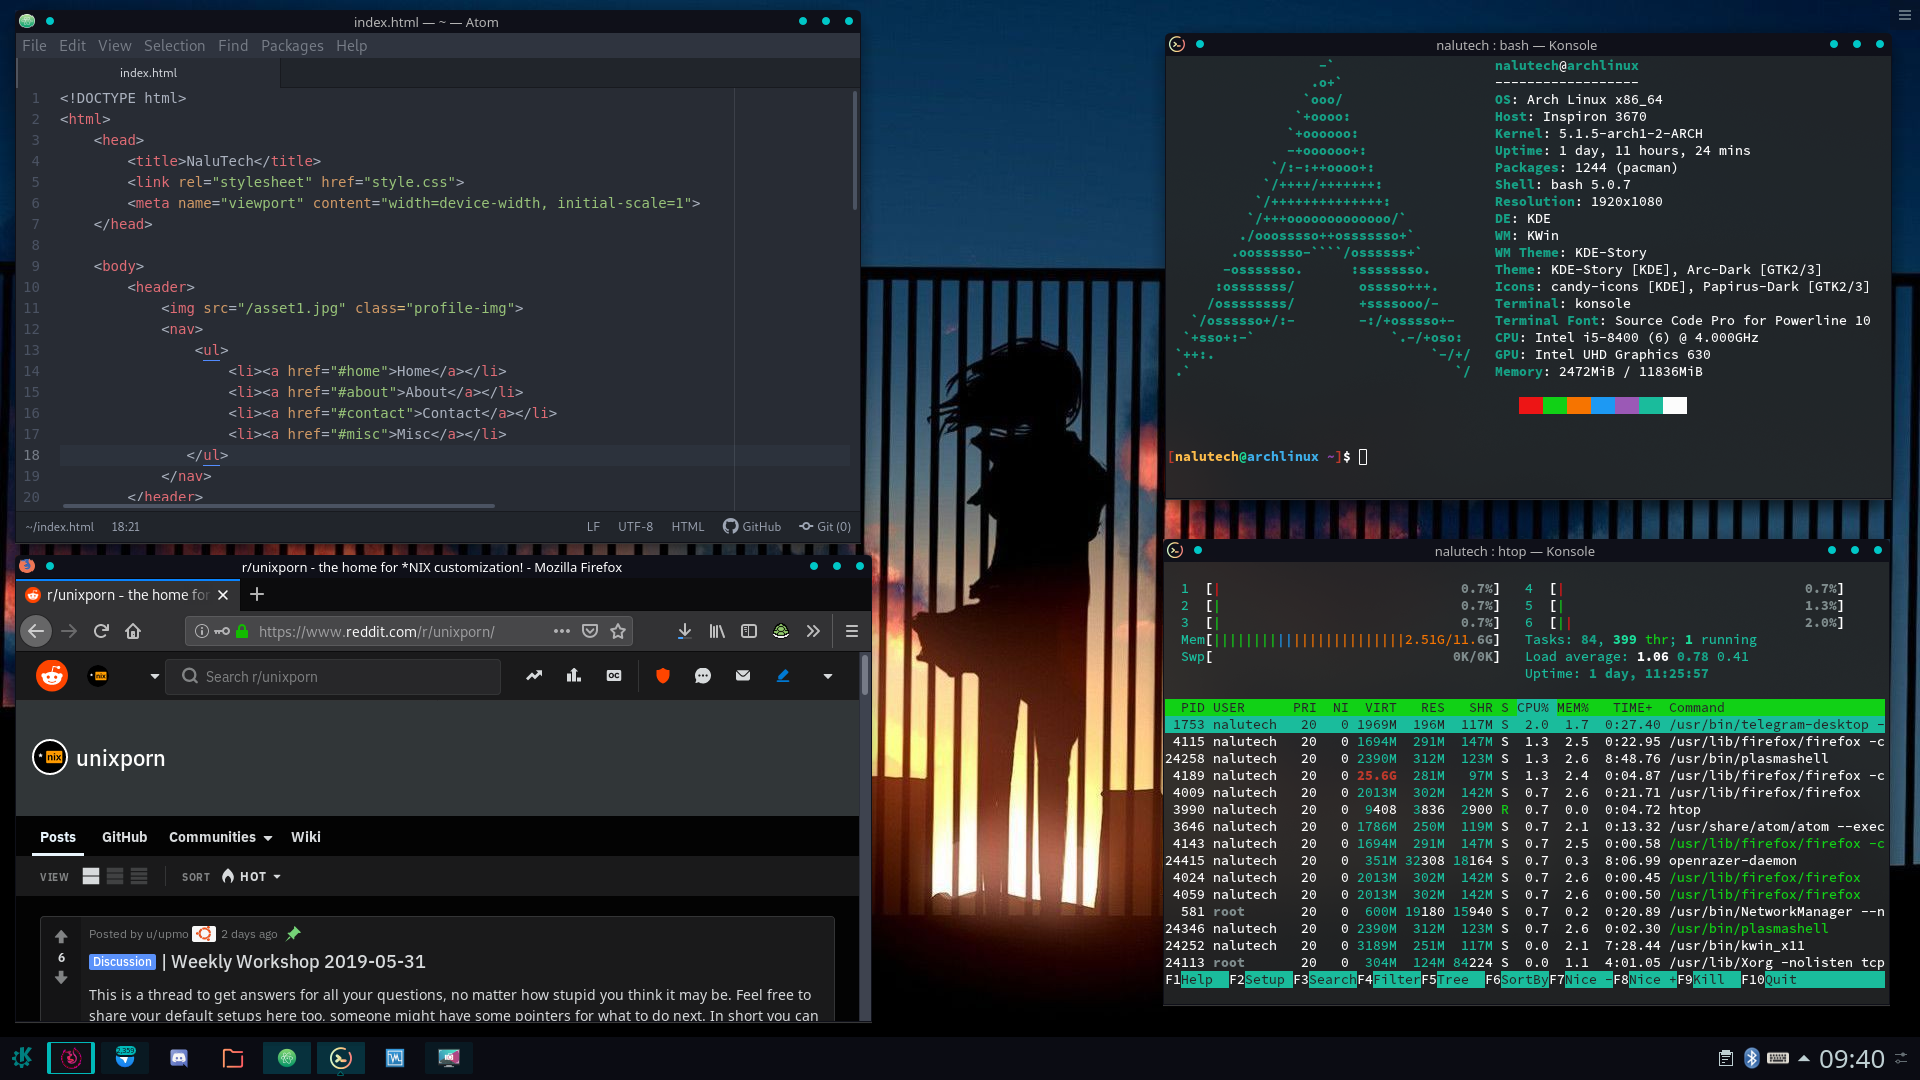Open Weekly Workshop 2019-05-31 post
This screenshot has height=1080, width=1920.
point(299,961)
